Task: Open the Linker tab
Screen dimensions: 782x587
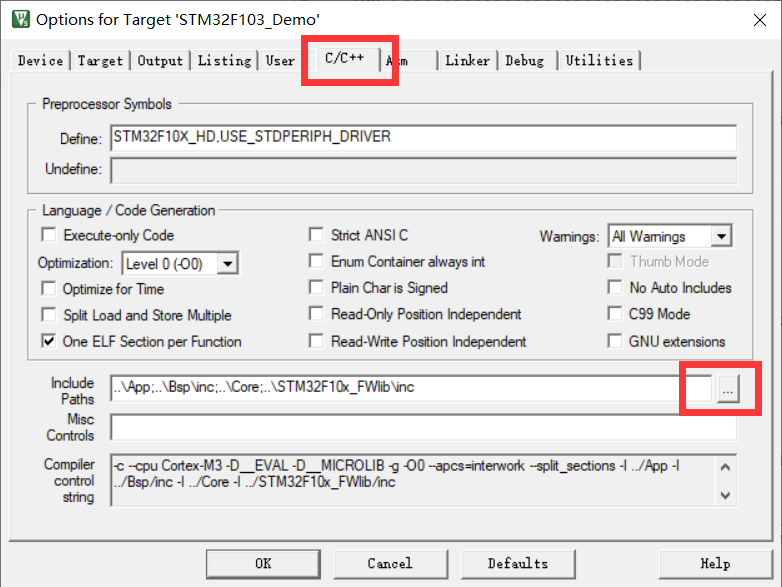Action: (x=467, y=61)
